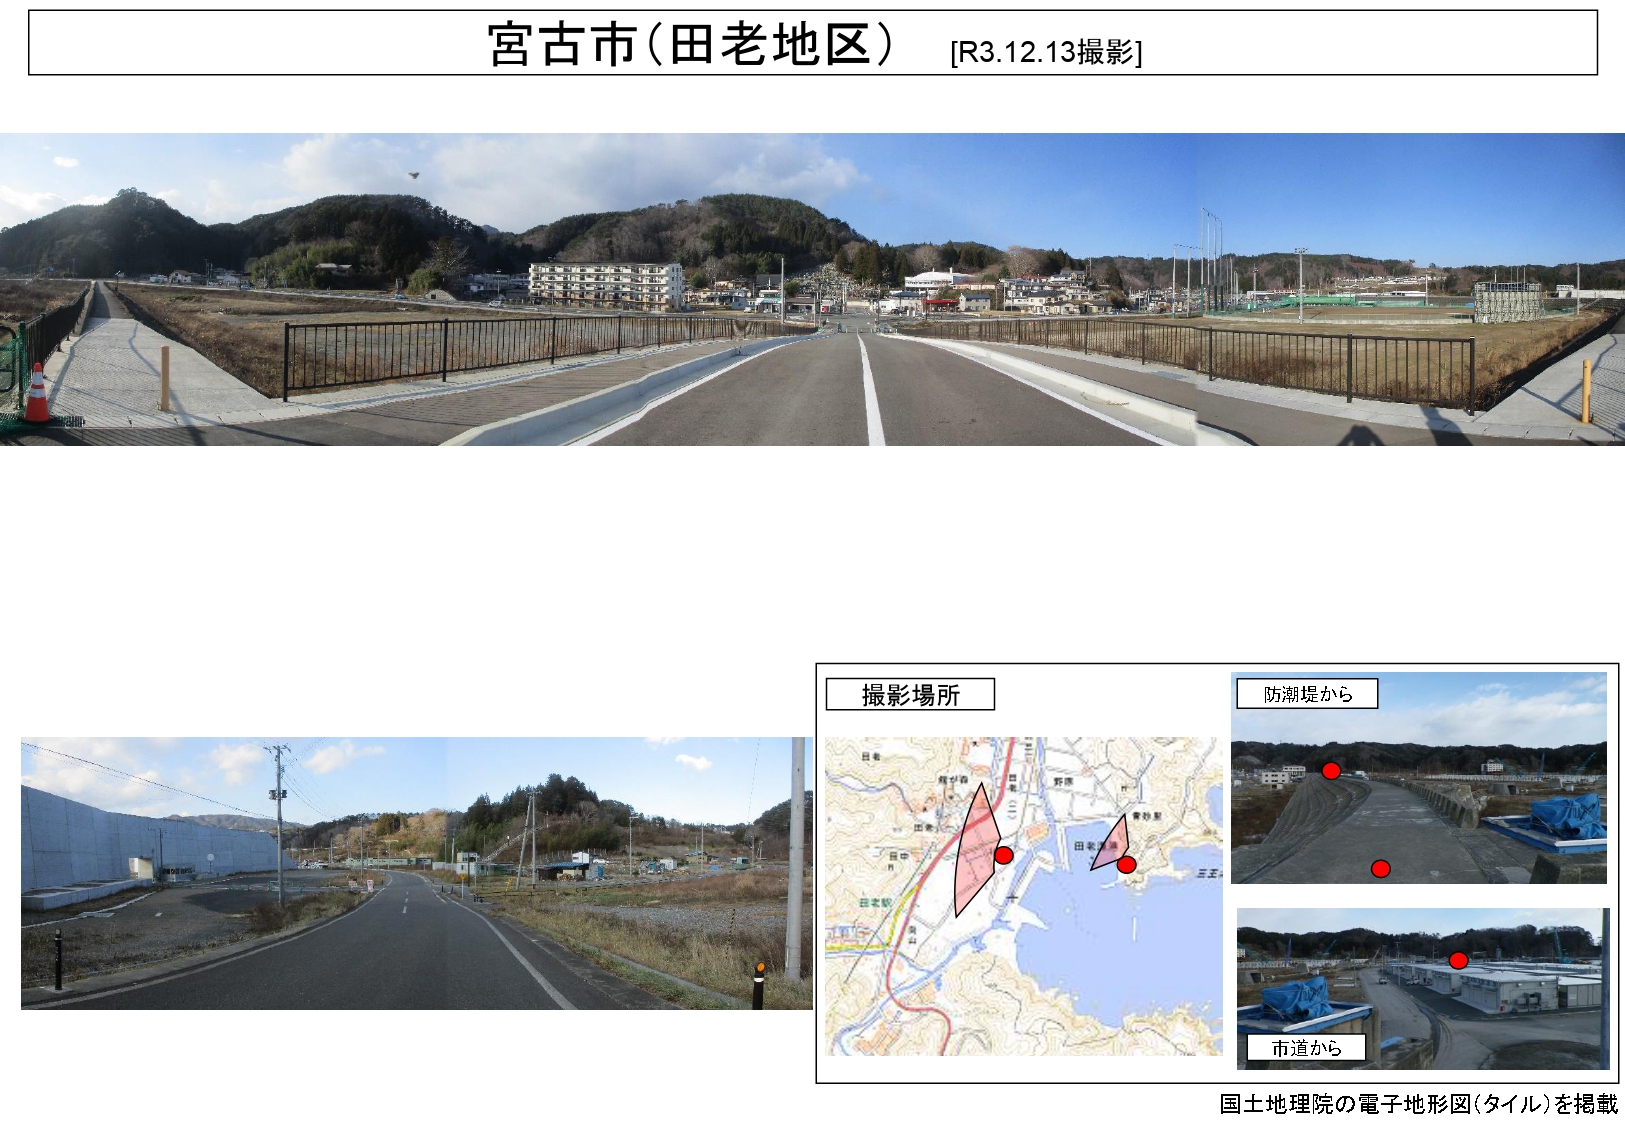
Task: Click the bird flying in the panorama sky
Action: [413, 176]
